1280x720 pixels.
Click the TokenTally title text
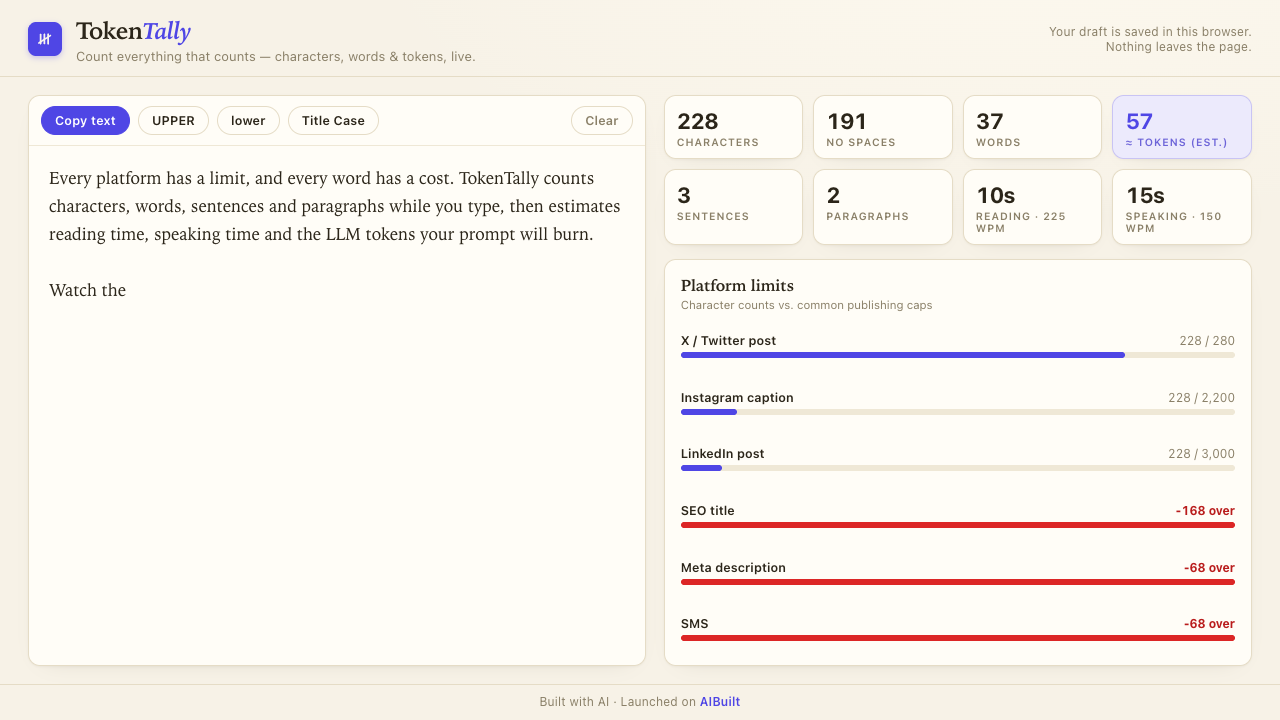[x=133, y=32]
